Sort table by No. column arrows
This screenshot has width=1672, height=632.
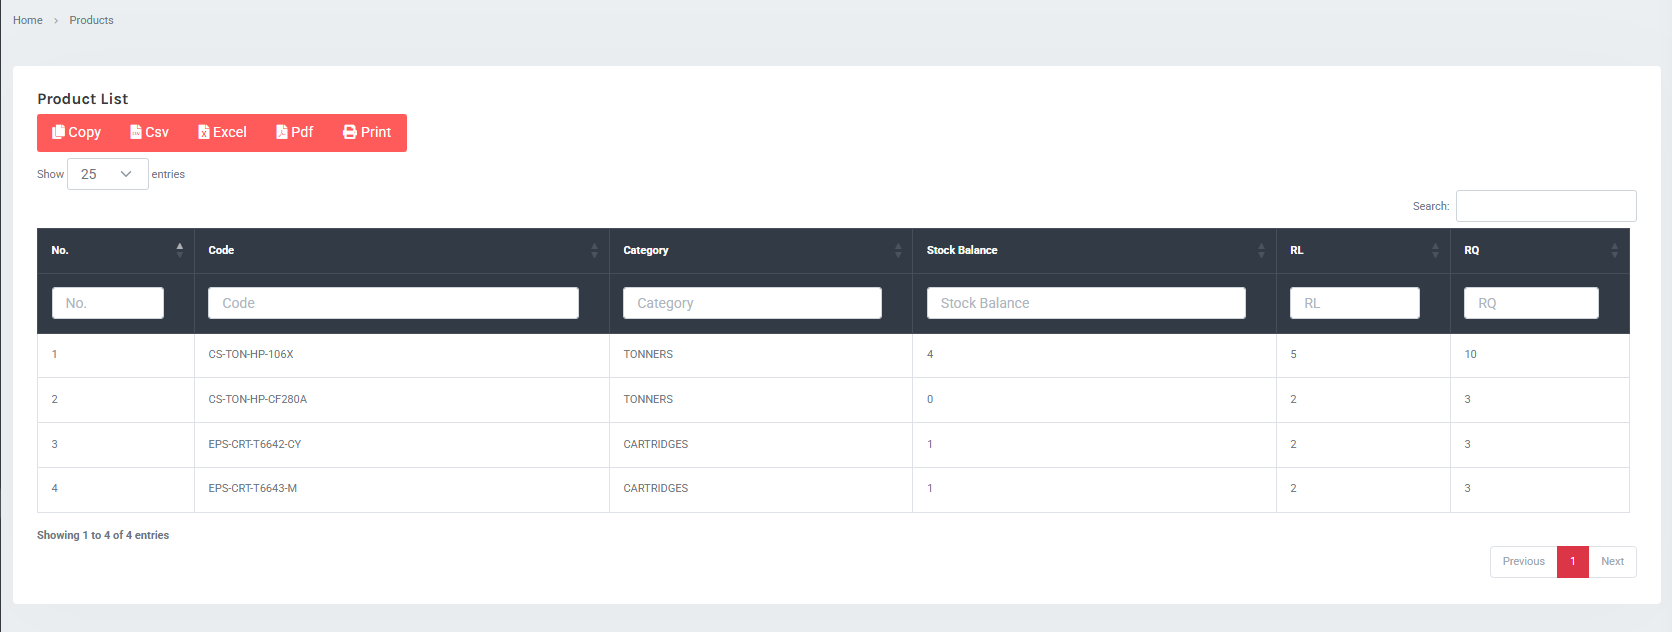(x=180, y=250)
